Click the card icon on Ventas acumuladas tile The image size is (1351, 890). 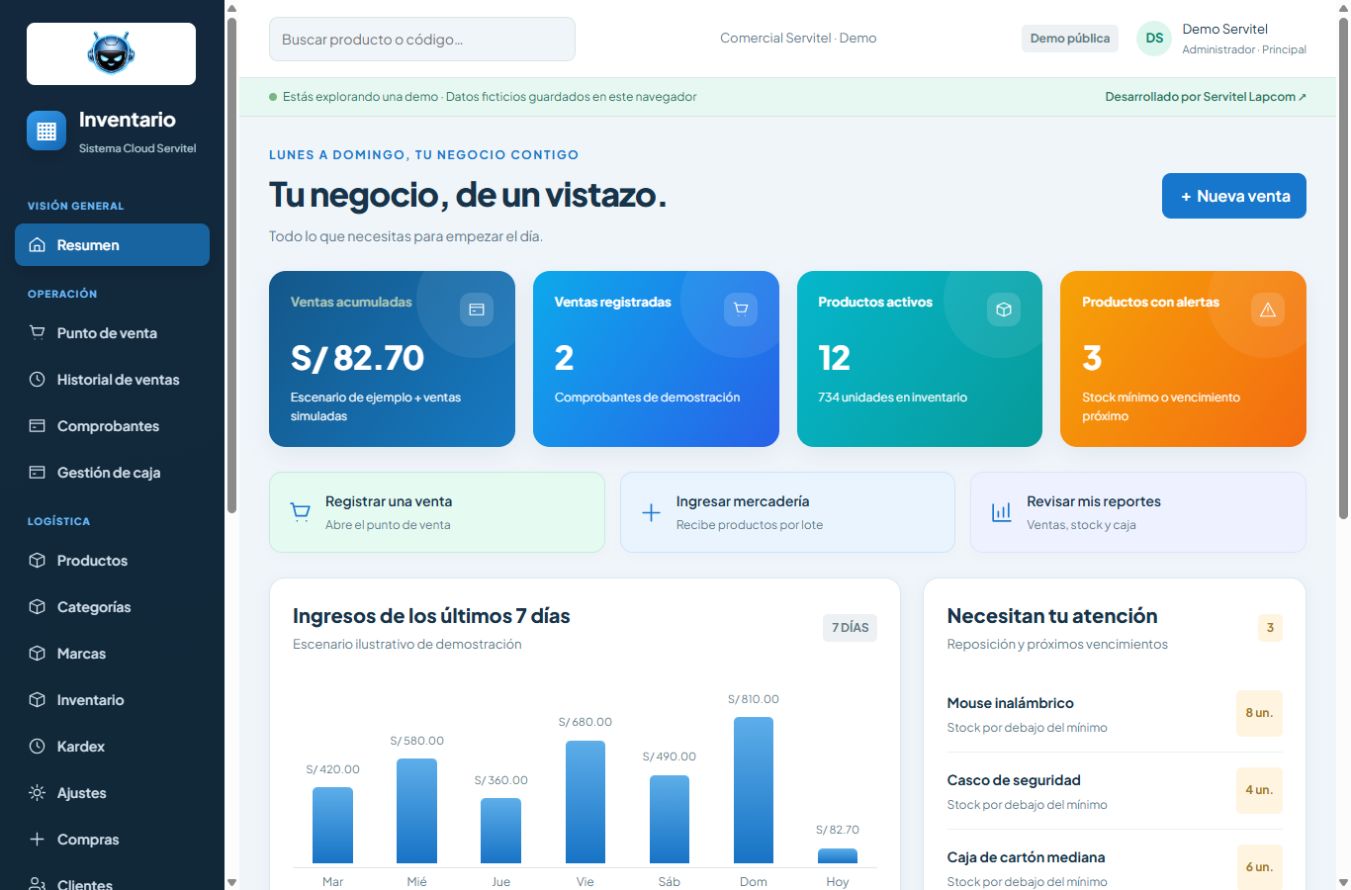[x=477, y=310]
